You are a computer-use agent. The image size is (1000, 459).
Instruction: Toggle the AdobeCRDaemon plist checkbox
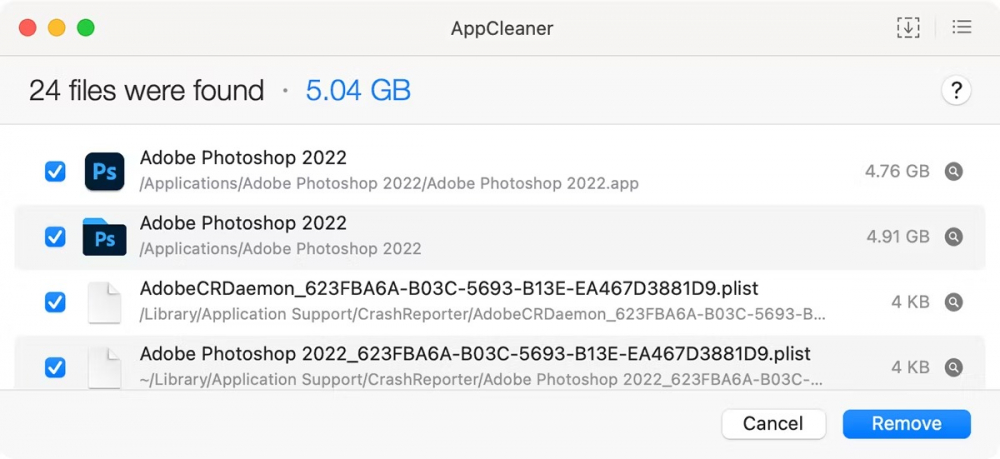click(x=56, y=302)
